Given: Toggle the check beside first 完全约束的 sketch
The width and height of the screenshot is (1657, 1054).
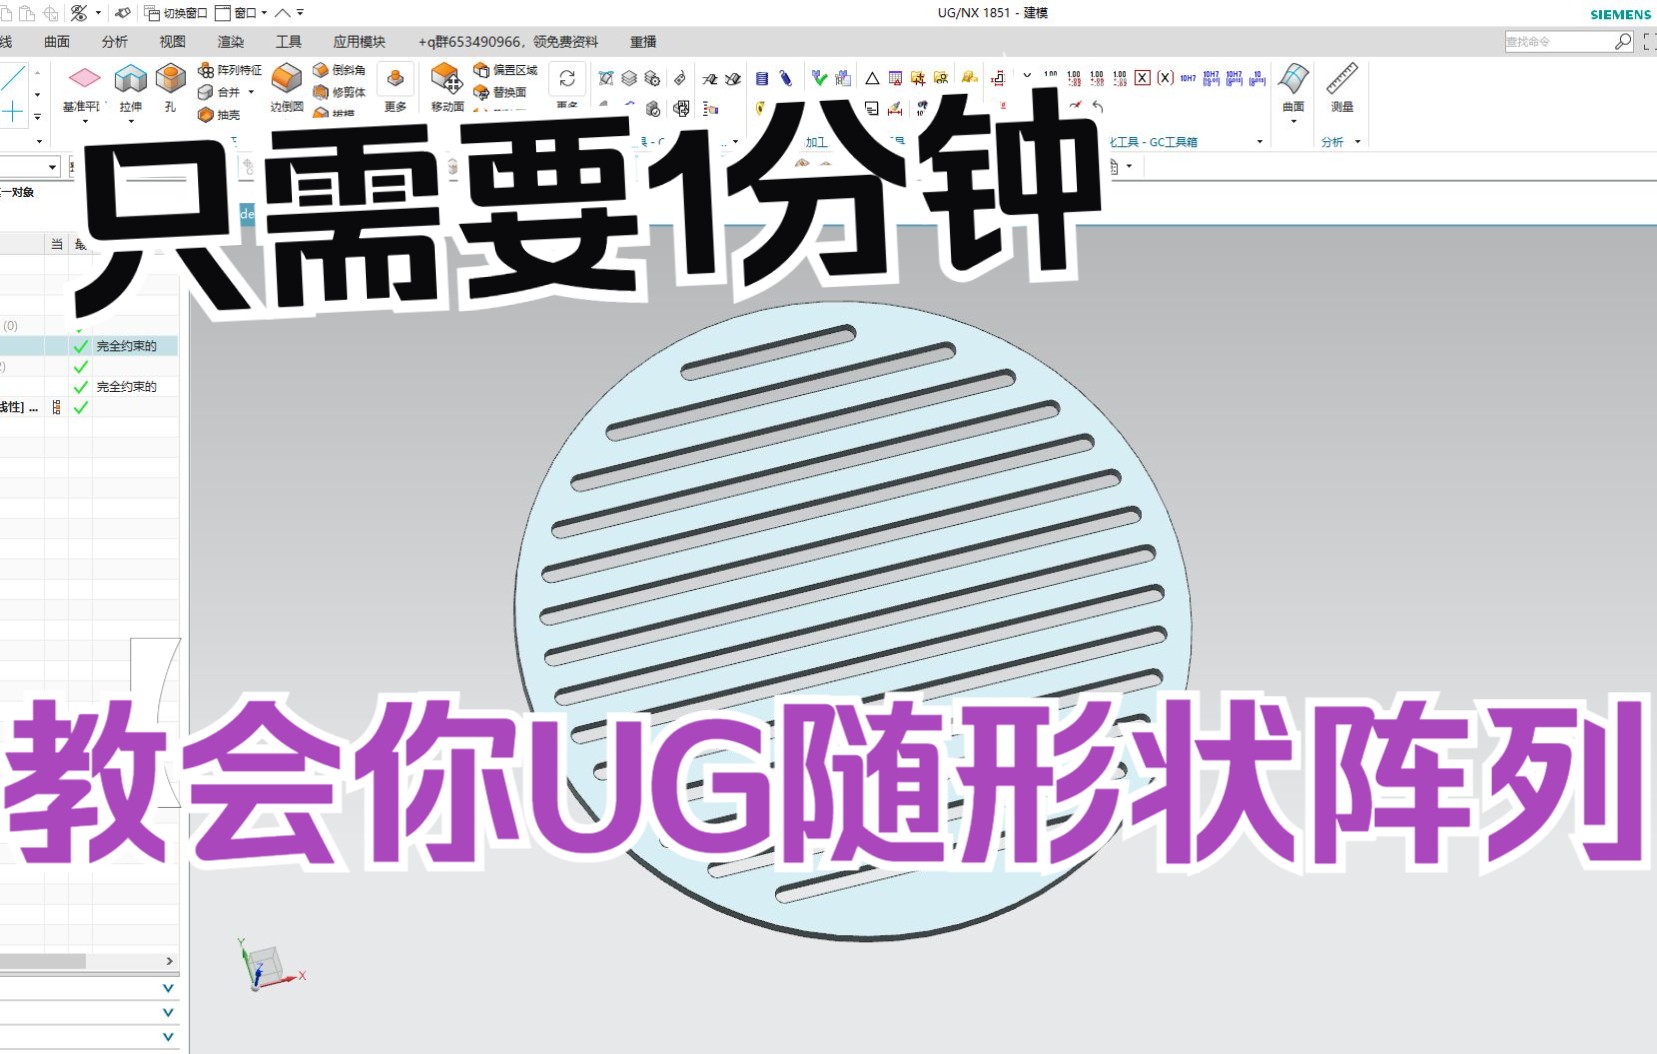Looking at the screenshot, I should 79,345.
